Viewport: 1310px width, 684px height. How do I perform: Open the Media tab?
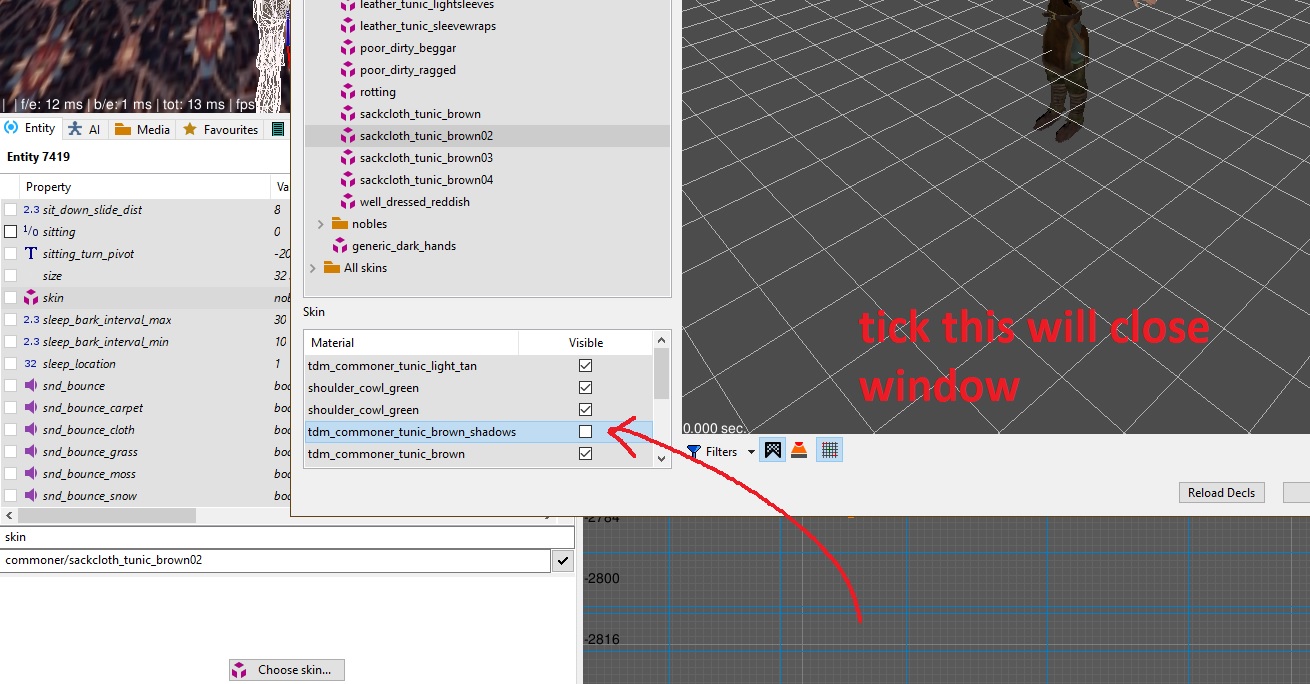pyautogui.click(x=142, y=129)
